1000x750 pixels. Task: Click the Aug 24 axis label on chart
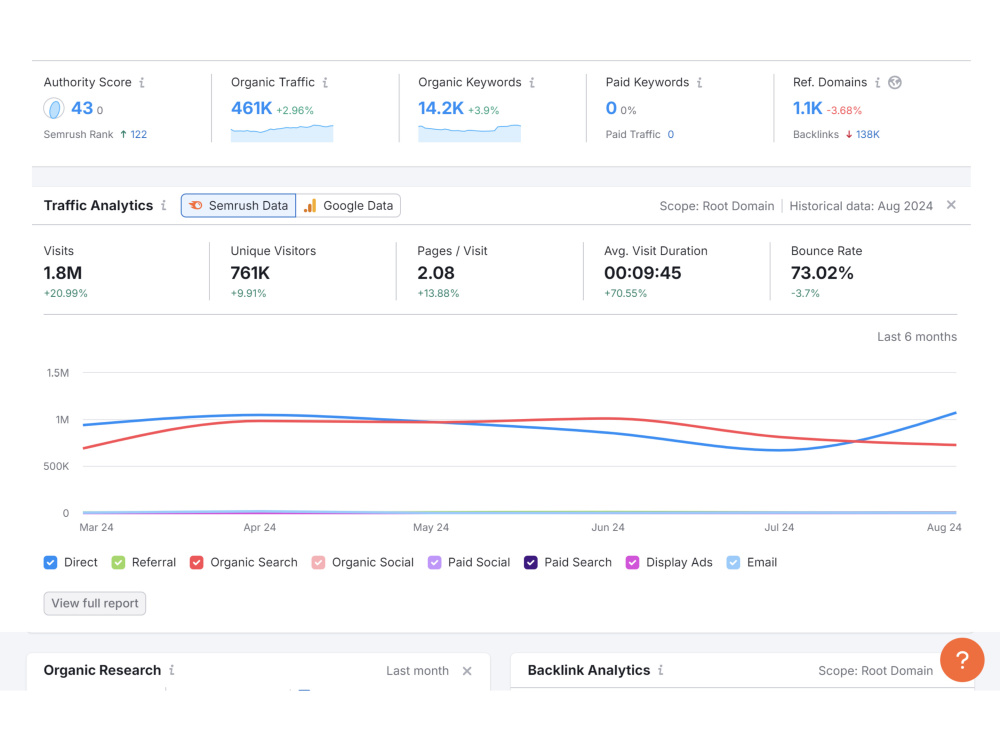(x=944, y=527)
